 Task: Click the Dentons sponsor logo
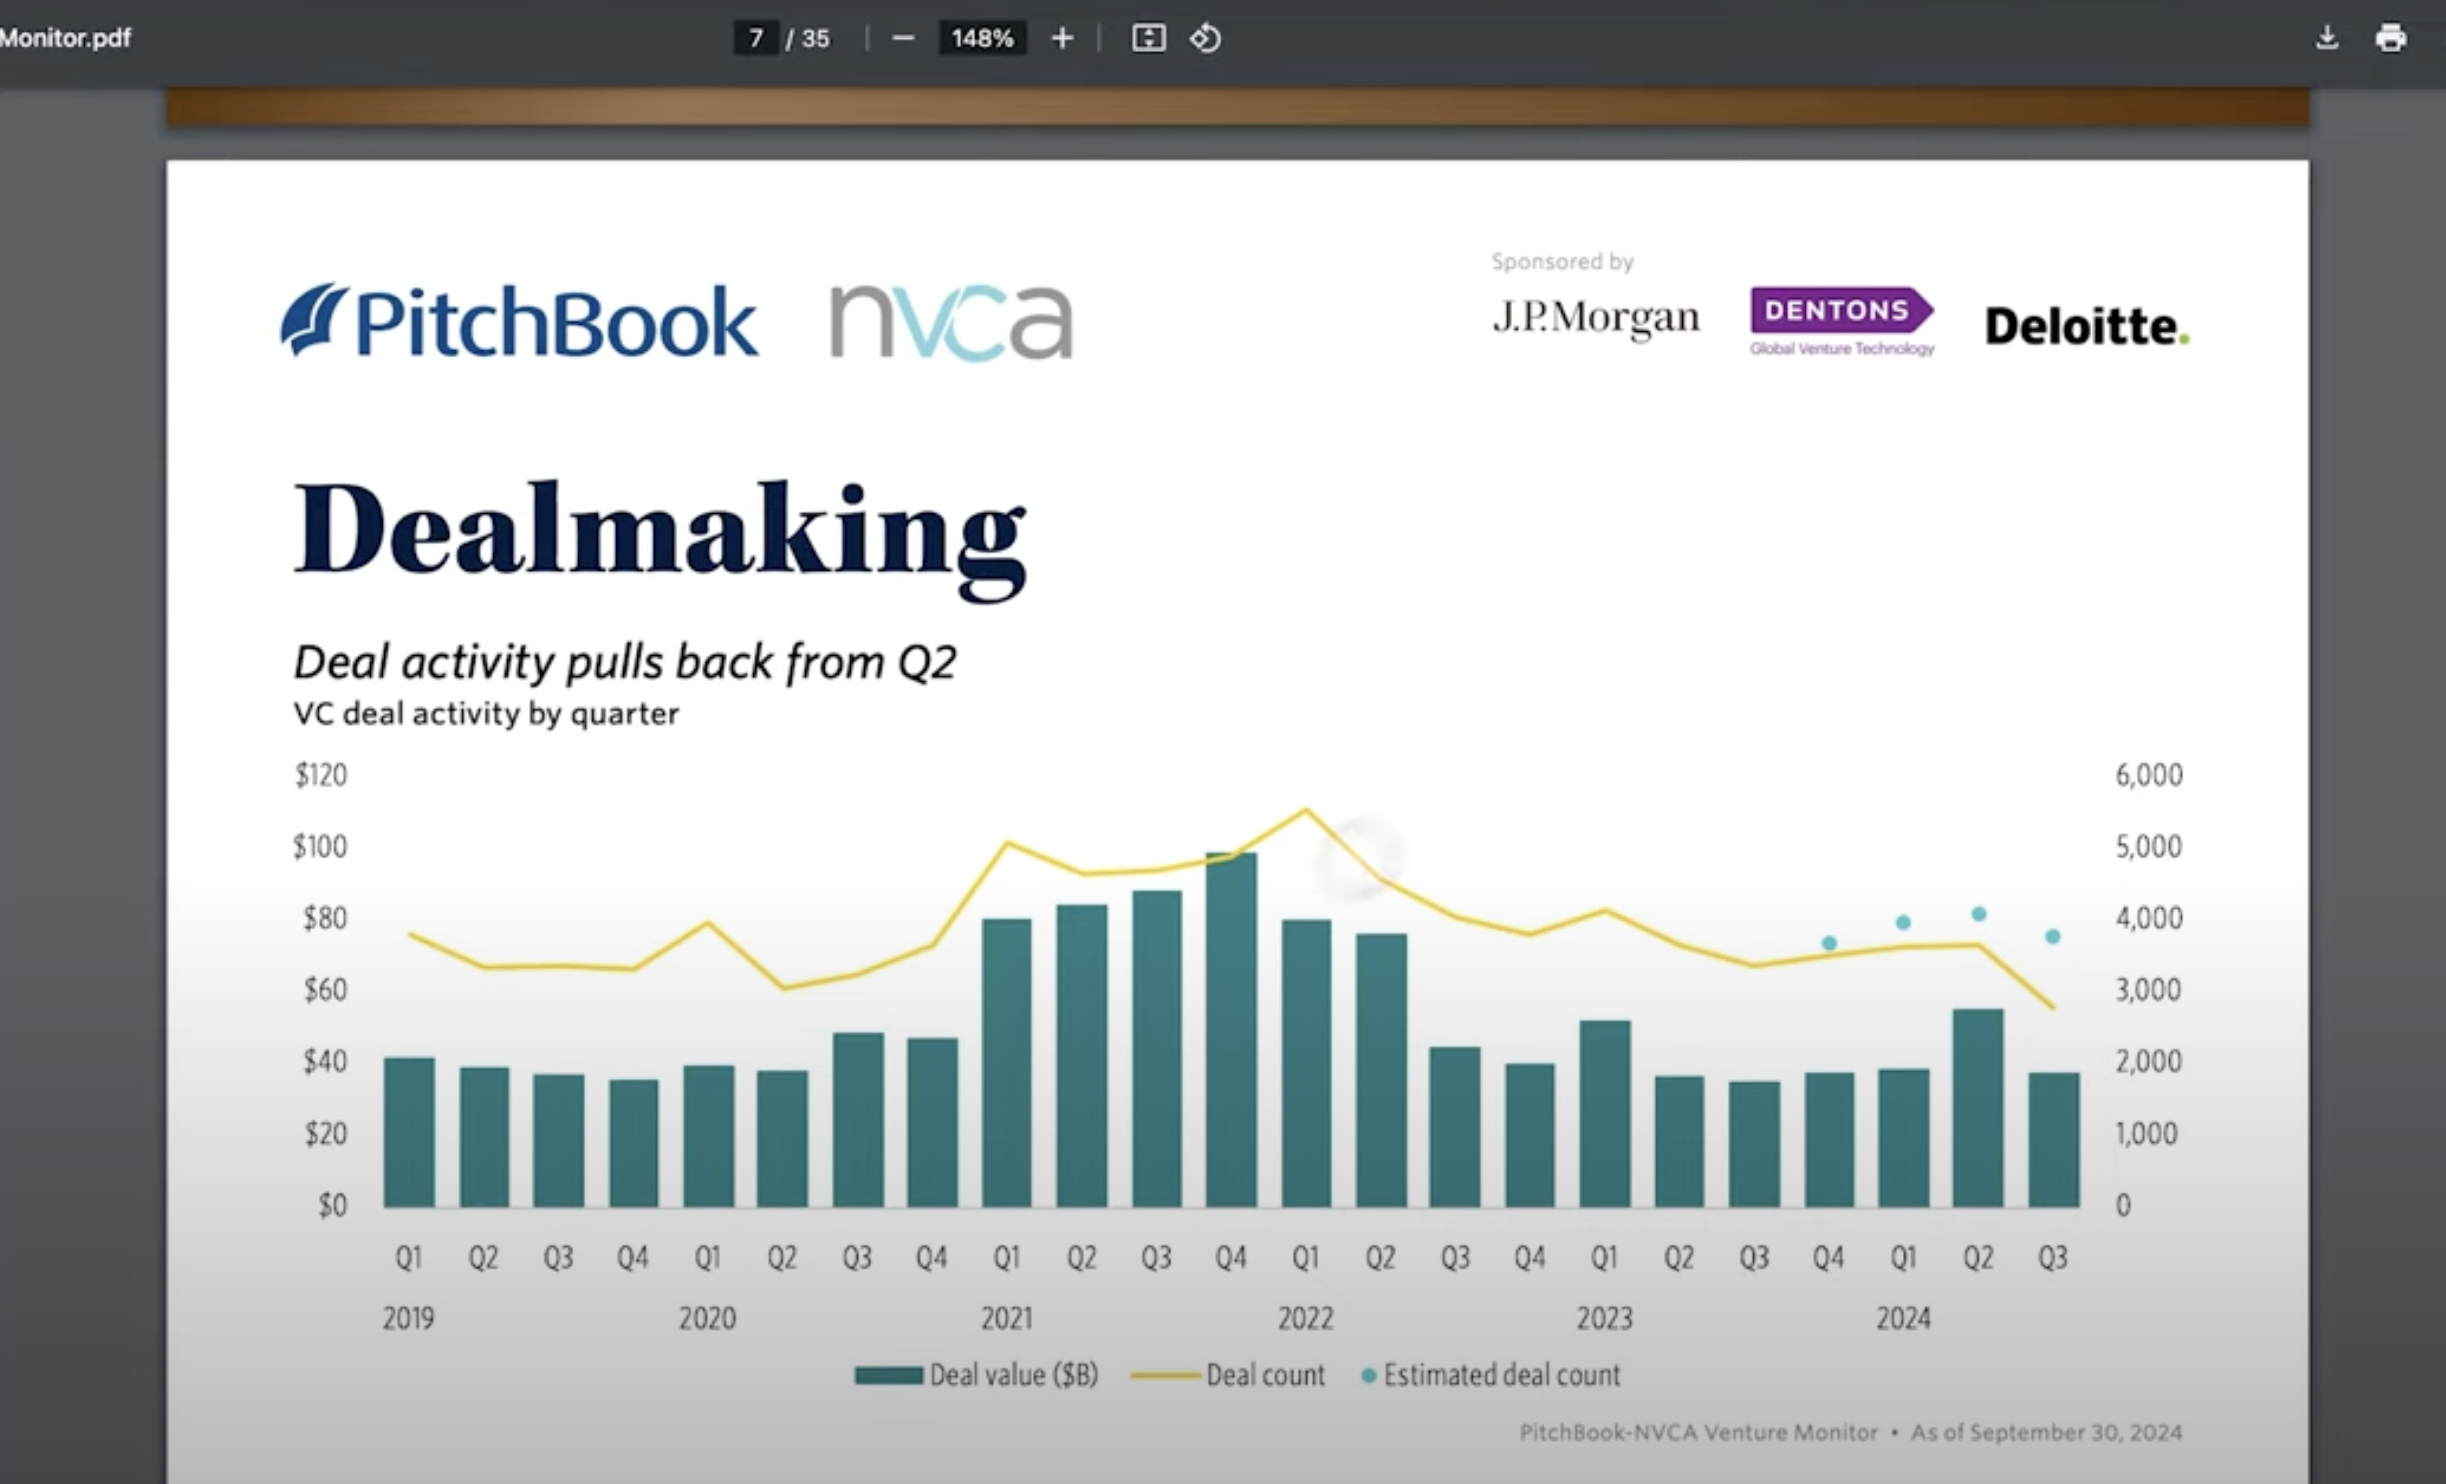[x=1841, y=320]
